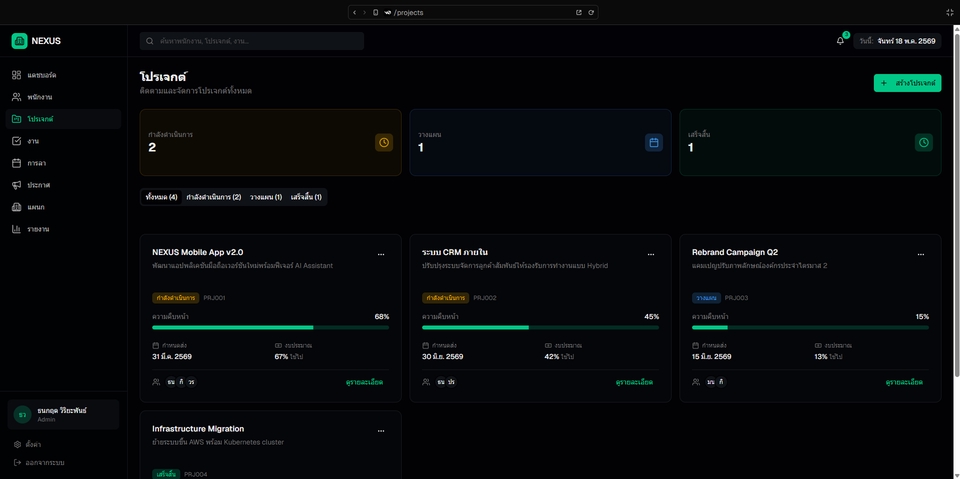Open options menu on Rebrand Campaign Q2 card
960x479 pixels.
tap(921, 254)
